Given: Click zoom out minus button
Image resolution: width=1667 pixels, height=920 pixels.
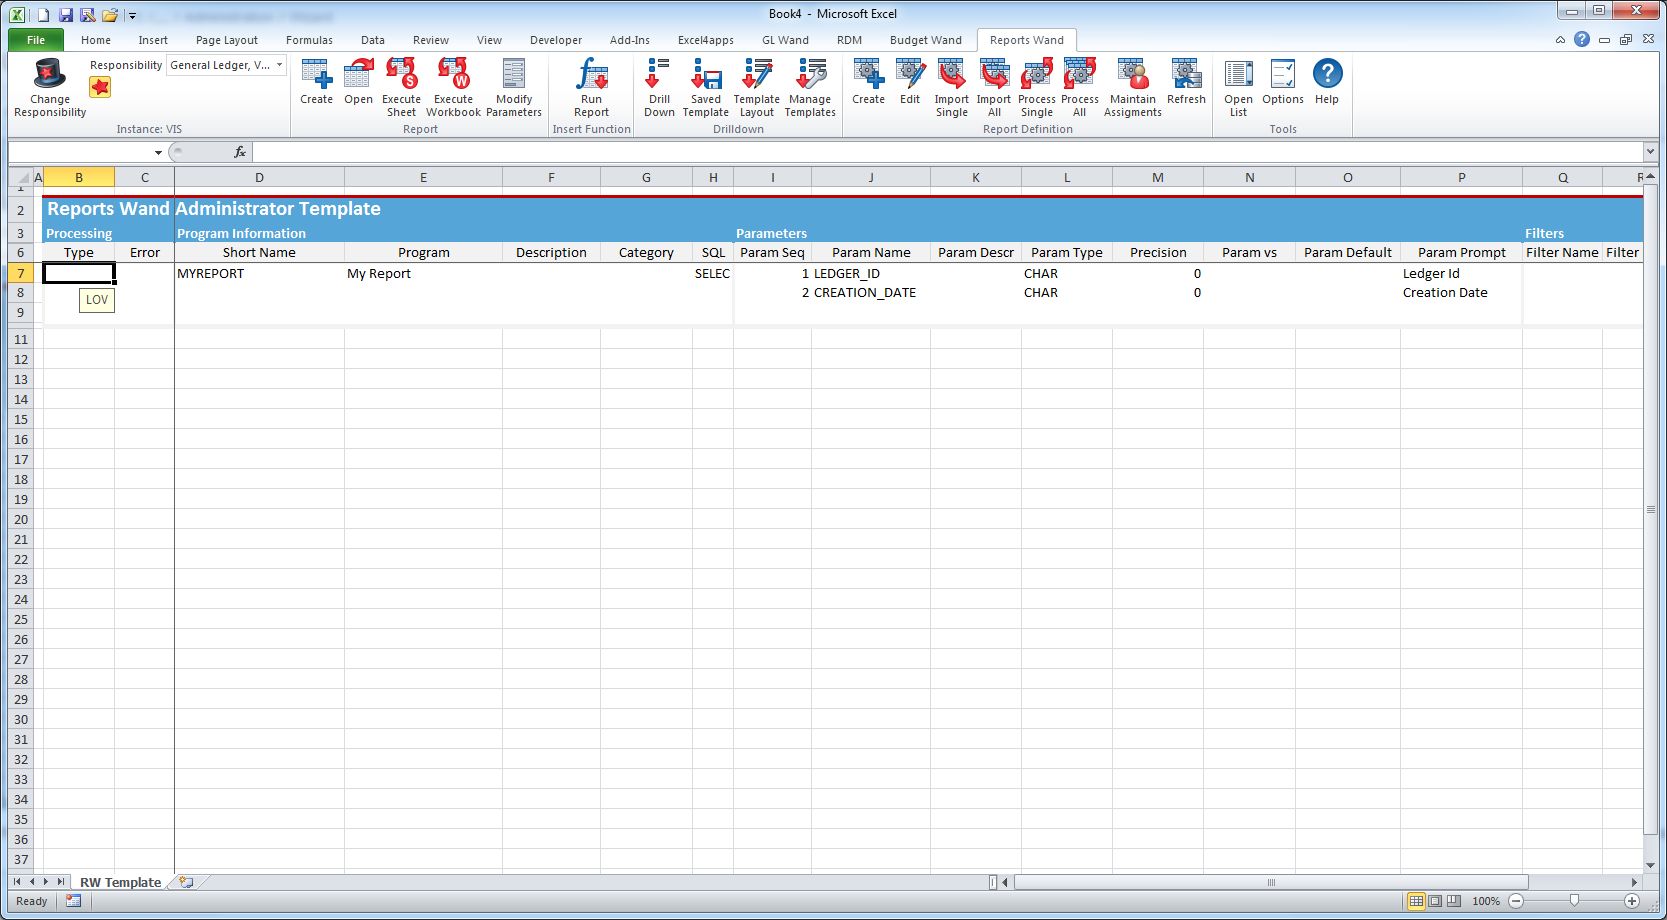Looking at the screenshot, I should (x=1516, y=901).
